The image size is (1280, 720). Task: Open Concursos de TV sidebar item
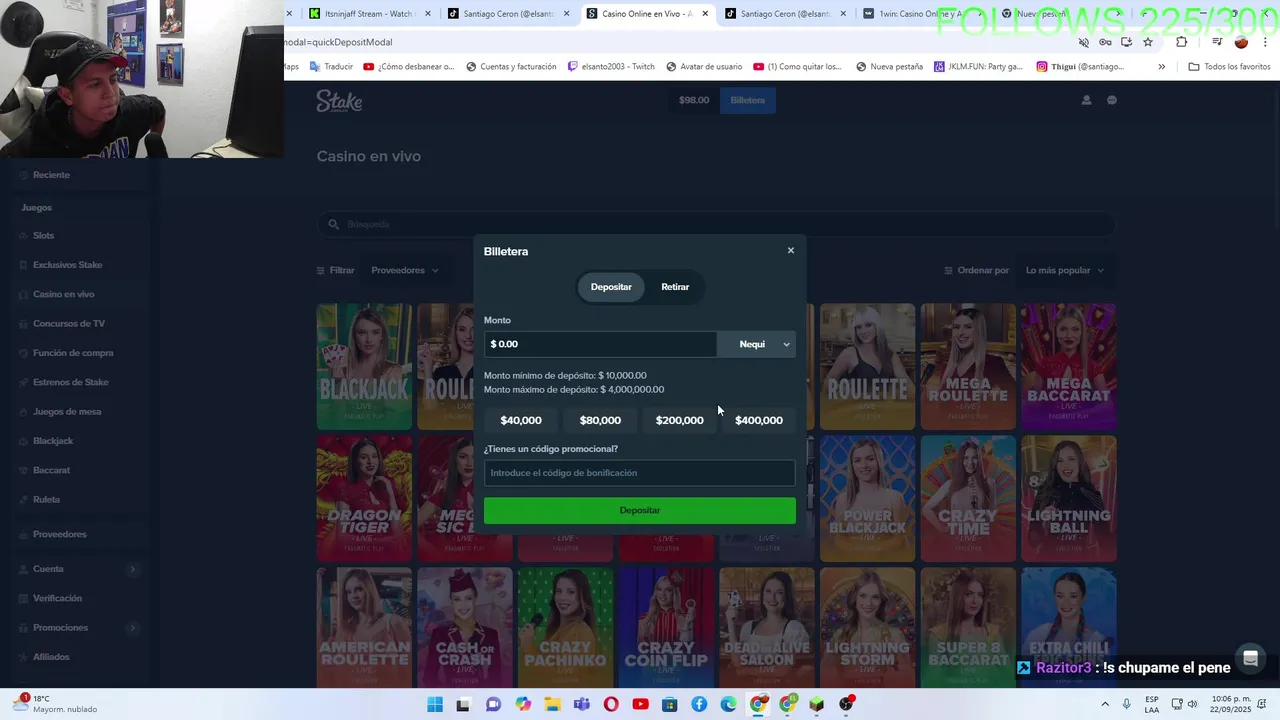(68, 324)
